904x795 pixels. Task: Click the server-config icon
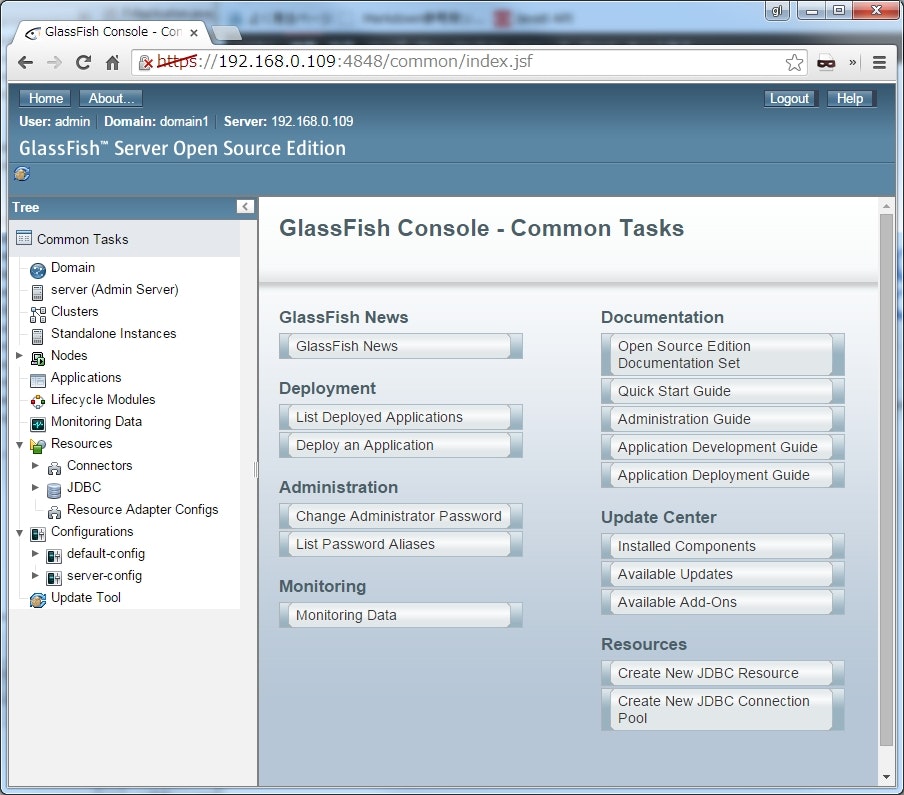point(54,578)
